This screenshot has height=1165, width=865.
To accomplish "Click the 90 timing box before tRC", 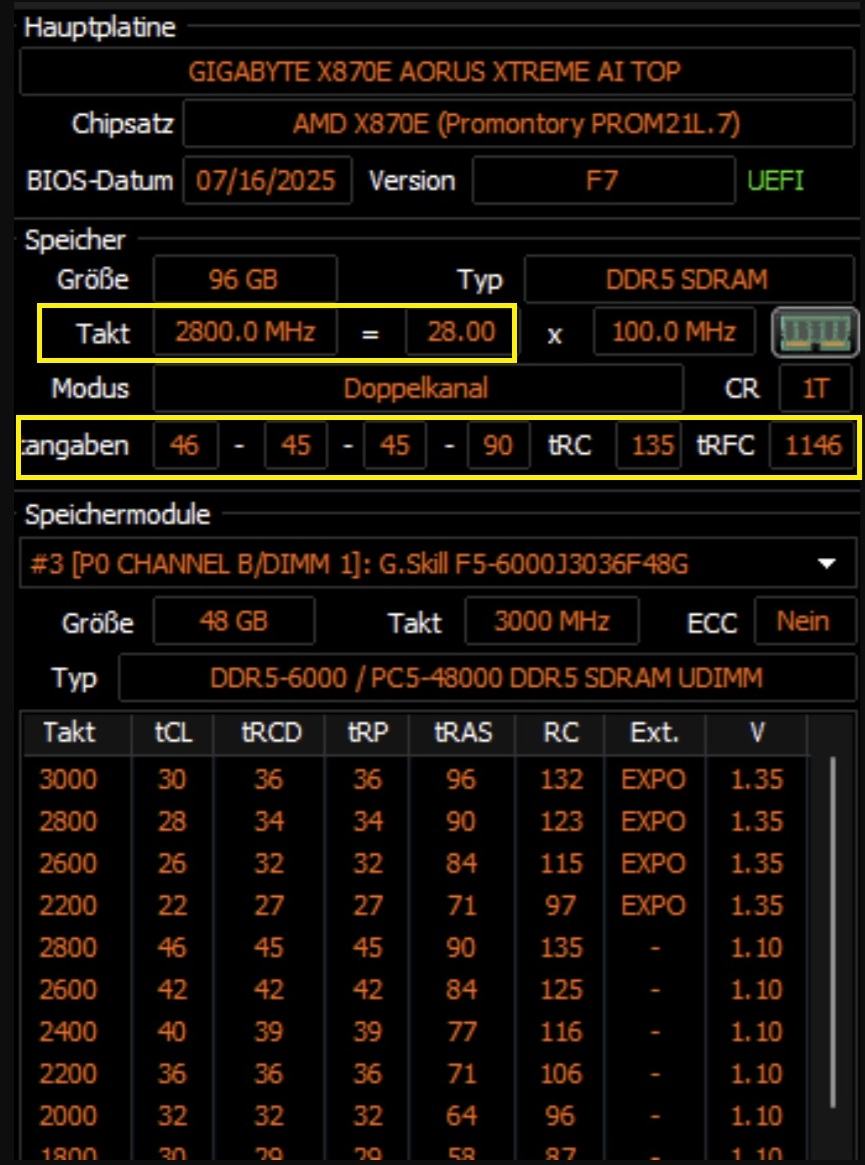I will 498,446.
